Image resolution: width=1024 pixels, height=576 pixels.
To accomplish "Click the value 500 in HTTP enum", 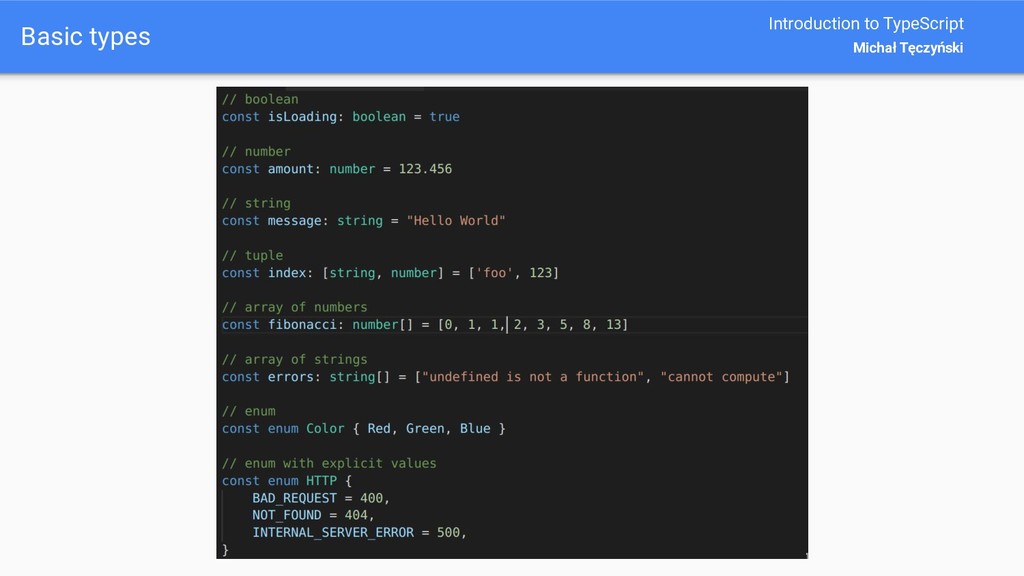I will [448, 533].
